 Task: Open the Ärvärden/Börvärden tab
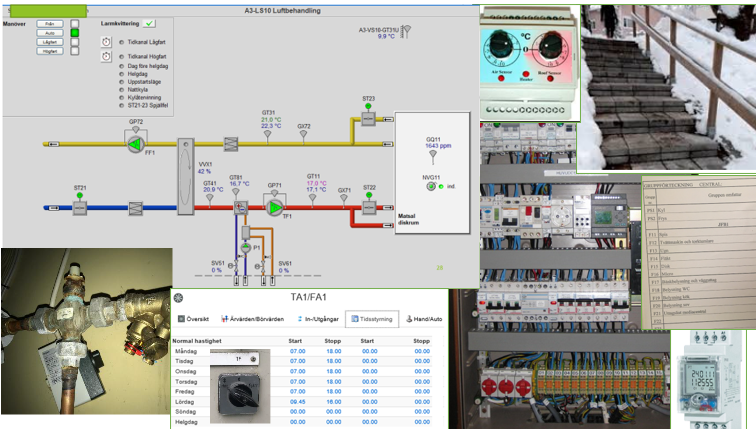pyautogui.click(x=252, y=319)
